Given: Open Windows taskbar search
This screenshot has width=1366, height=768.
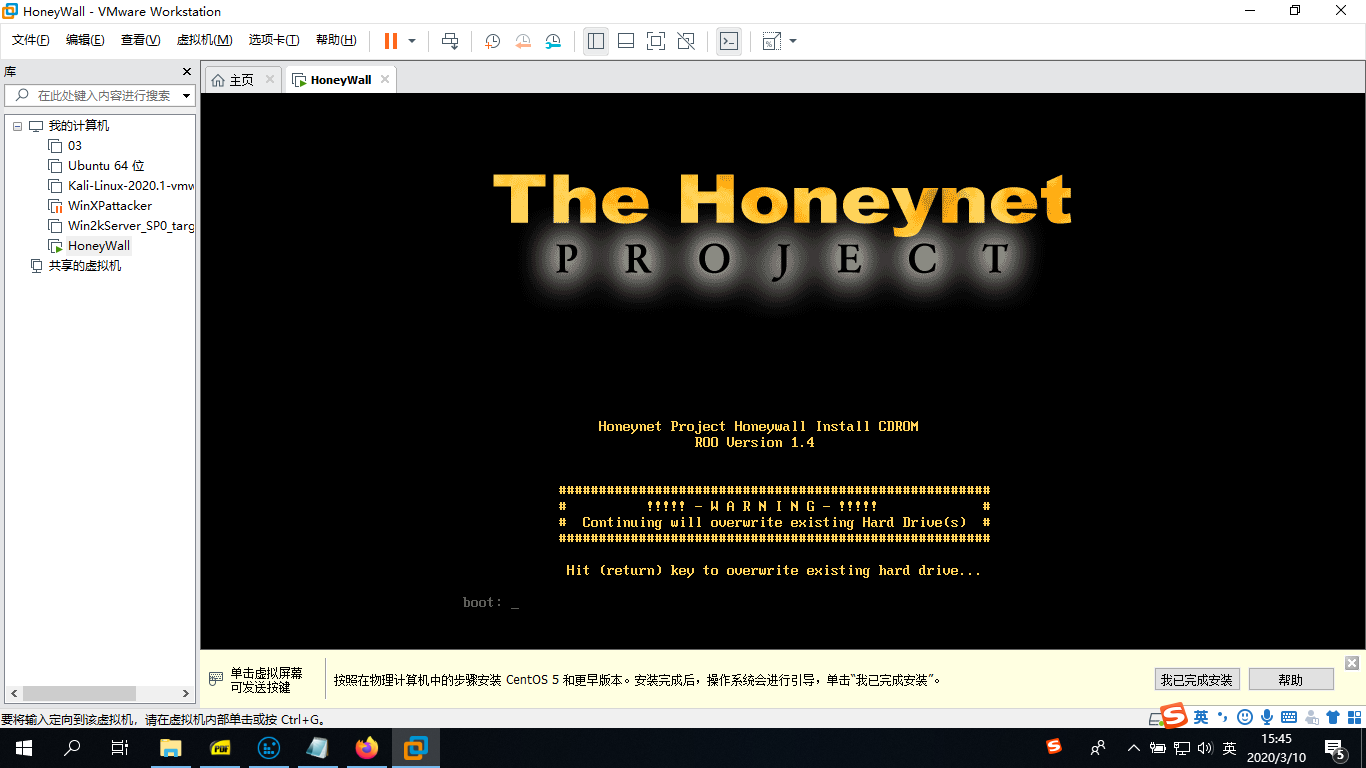Looking at the screenshot, I should (x=72, y=748).
